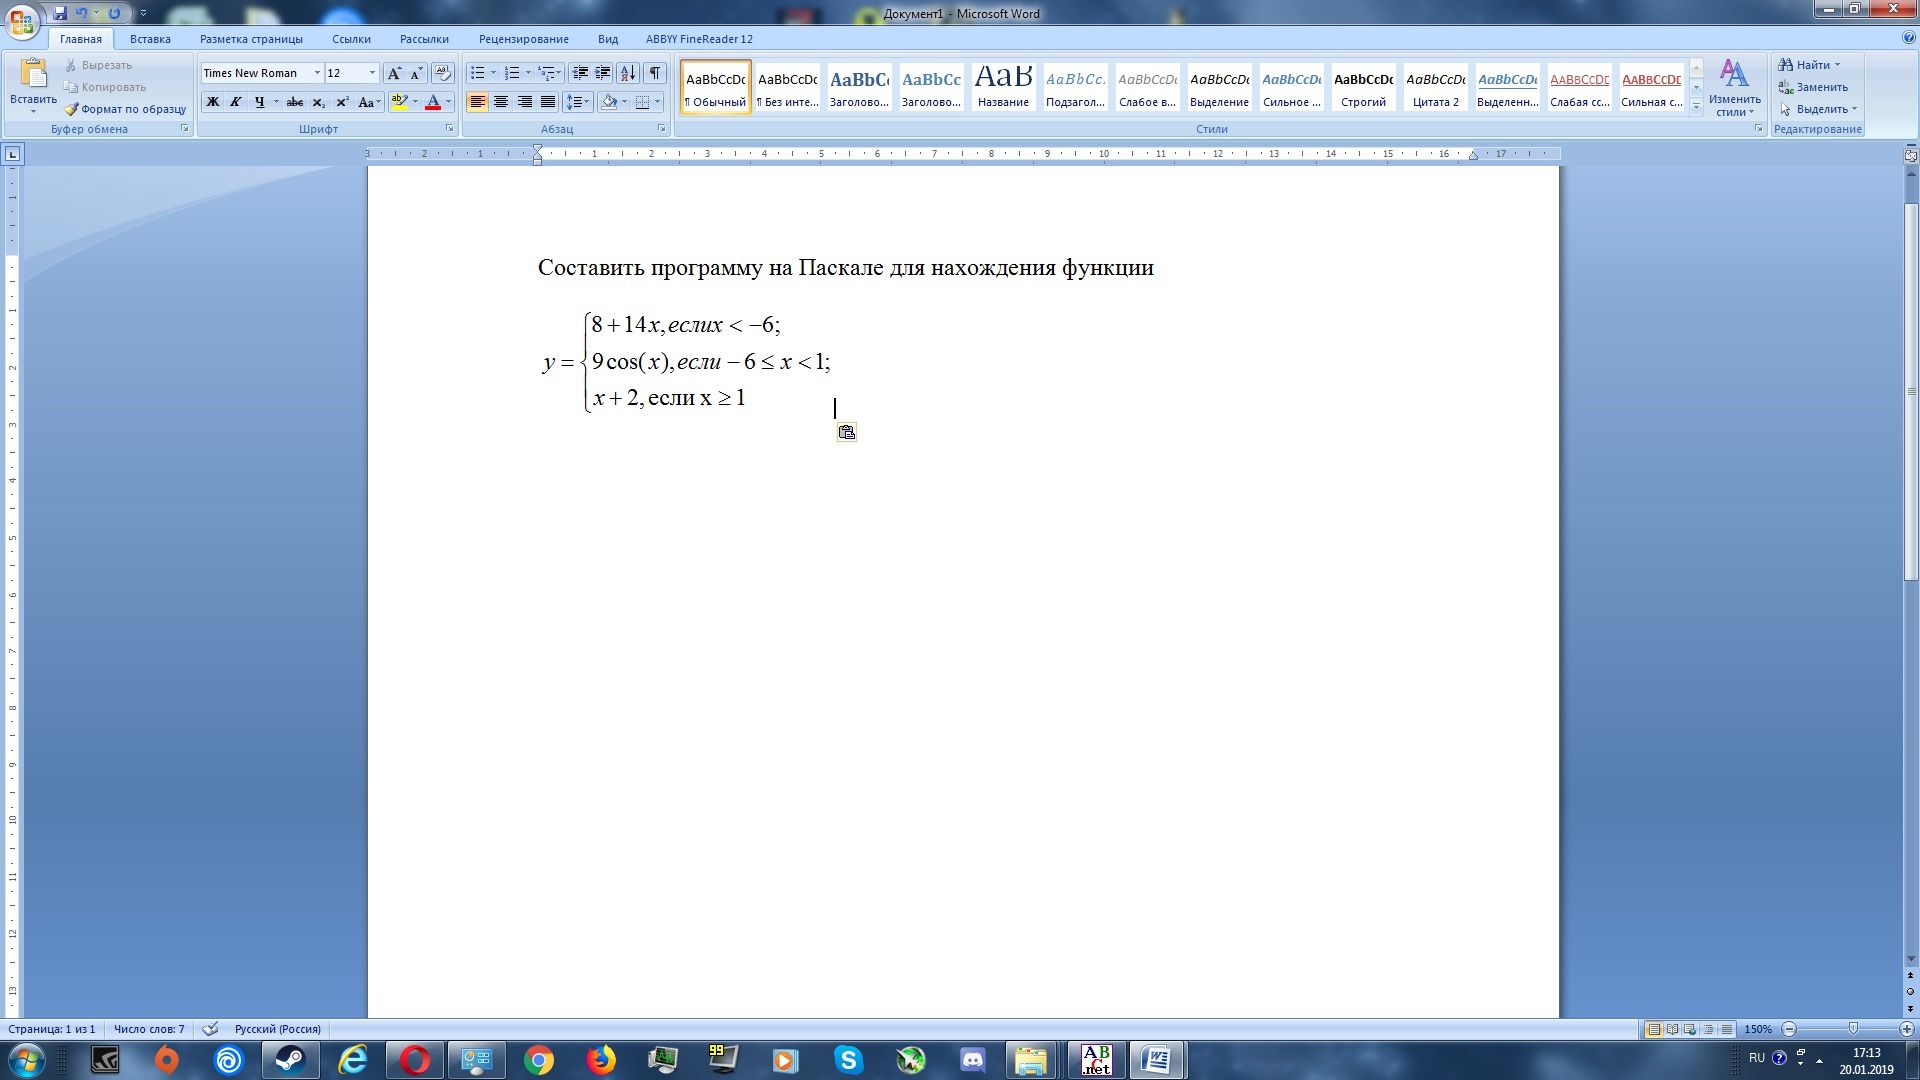Click the Format Painter brush icon

(x=72, y=109)
